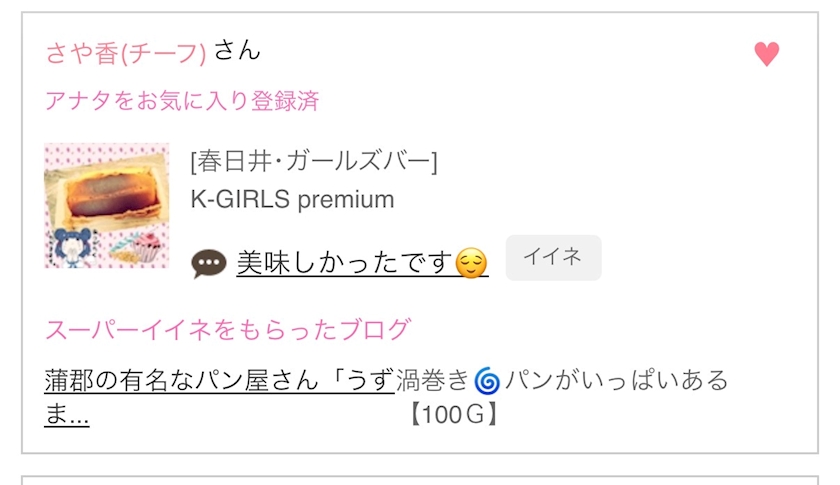Viewport: 840px width, 485px height.
Task: Click the 渦巻き text in blog title
Action: click(x=432, y=381)
